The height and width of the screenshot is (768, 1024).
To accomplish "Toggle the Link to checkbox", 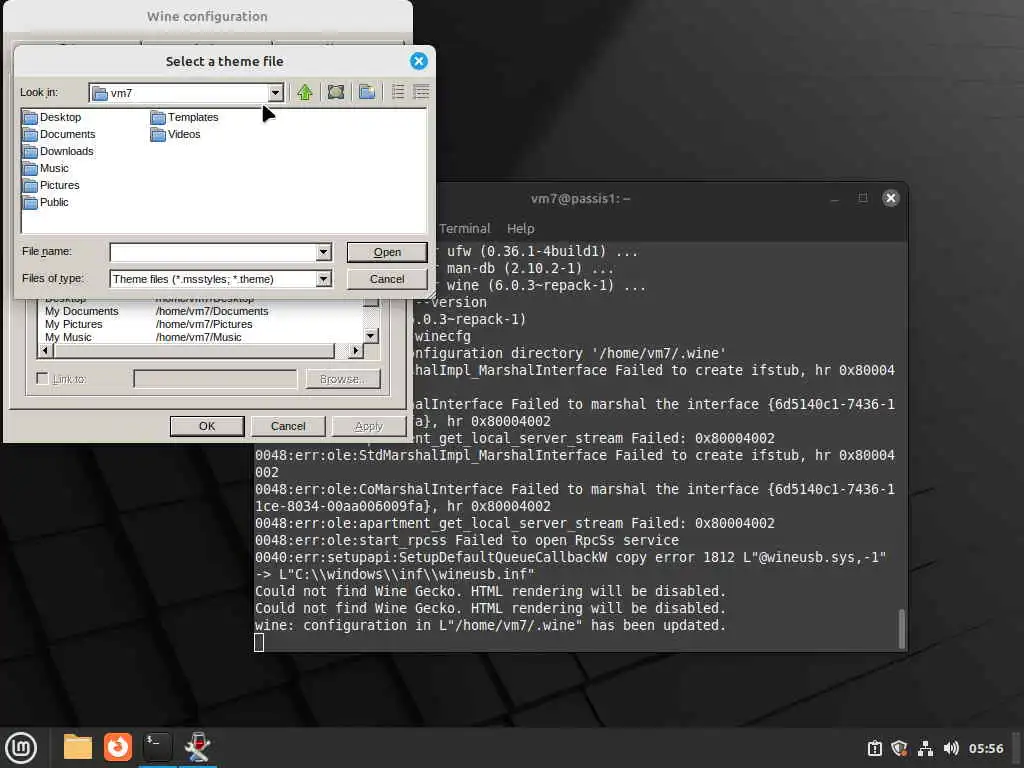I will click(42, 379).
